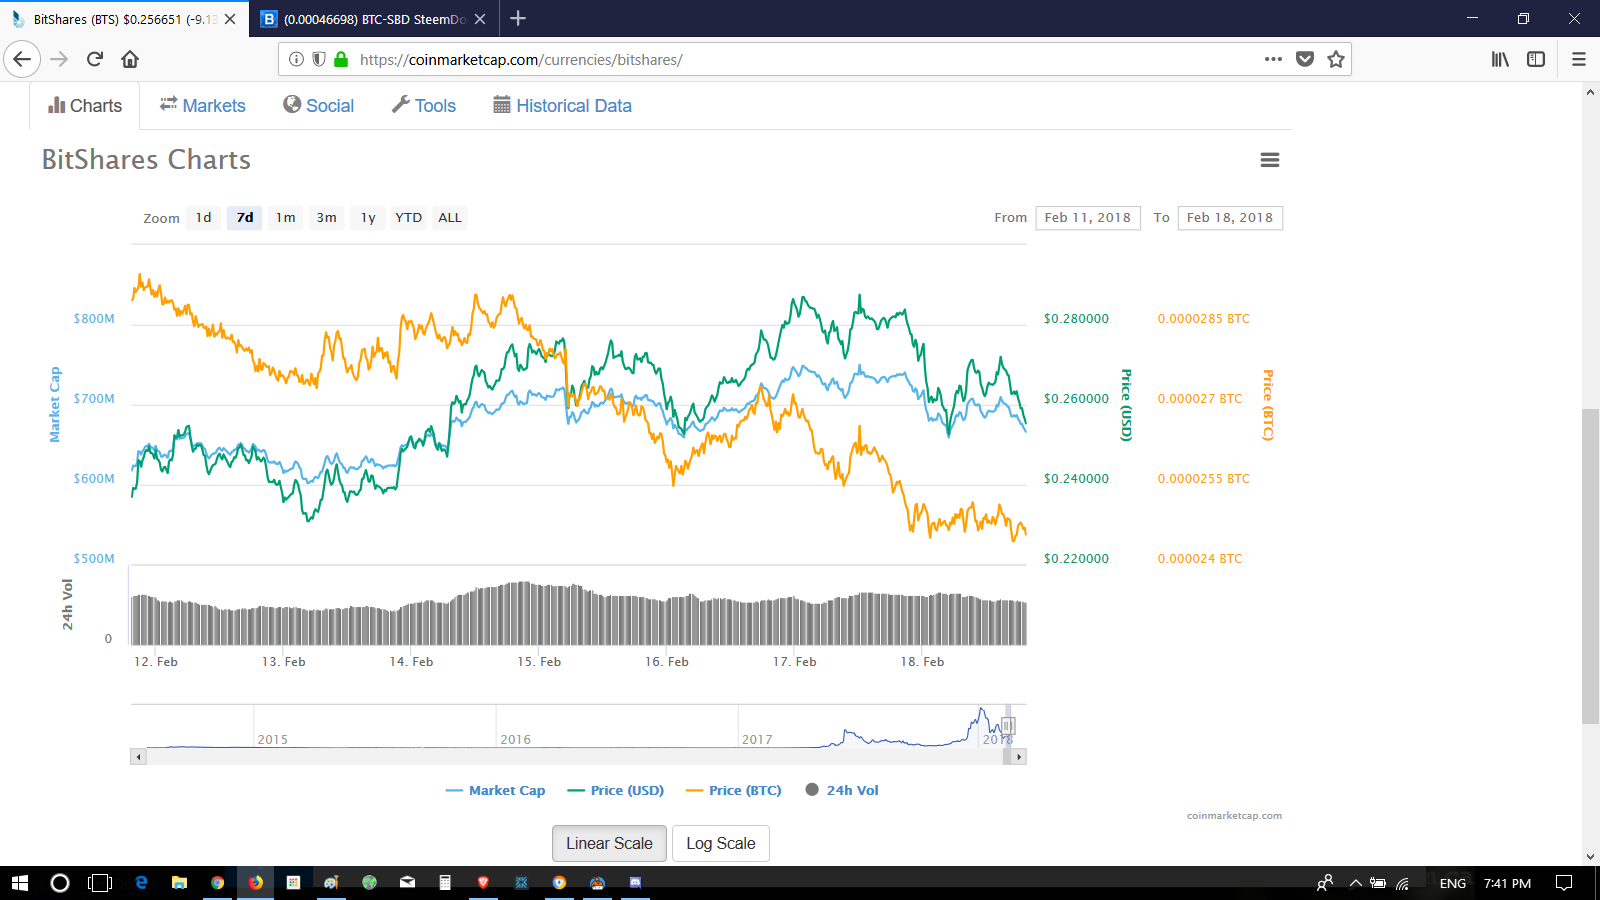Open the ENG input language selector
The width and height of the screenshot is (1600, 900).
(x=1453, y=883)
